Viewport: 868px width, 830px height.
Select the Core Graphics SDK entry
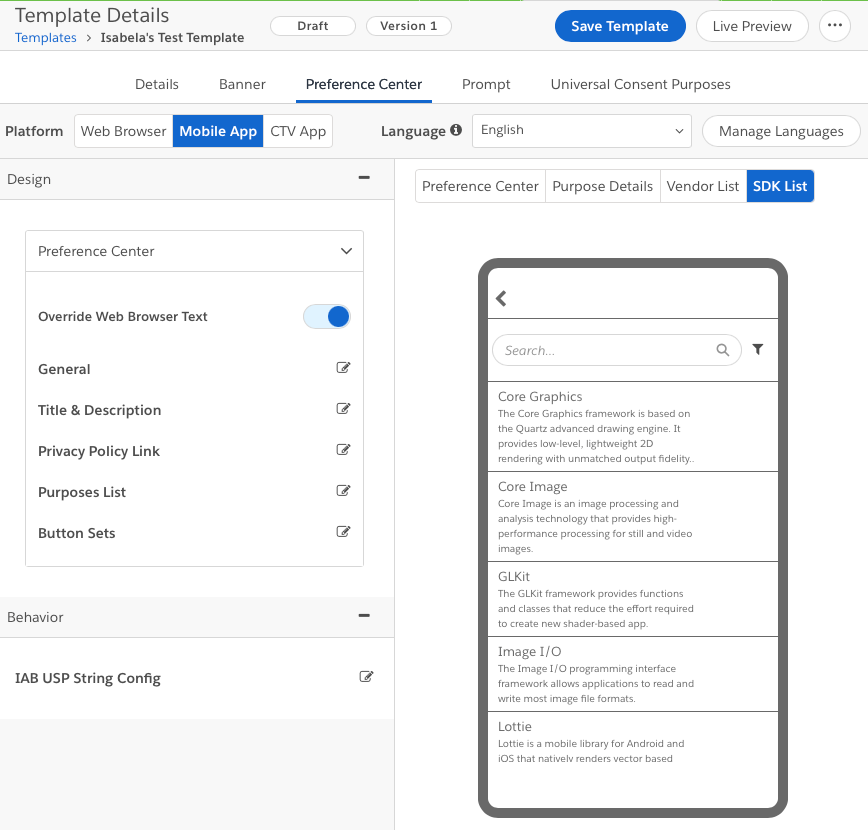tap(633, 427)
